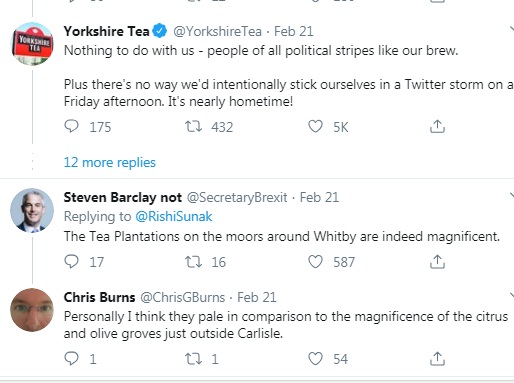This screenshot has height=383, width=514.
Task: Reply to Yorkshire Tea's tweet
Action: click(x=71, y=127)
